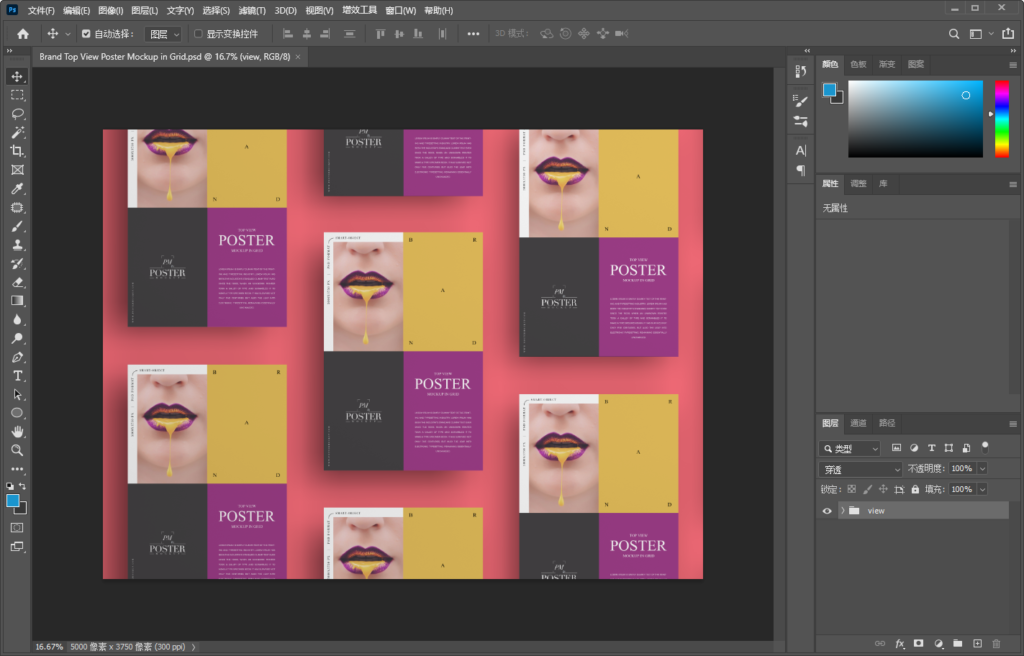Toggle adjustment layer filter
The height and width of the screenshot is (656, 1024).
[914, 448]
